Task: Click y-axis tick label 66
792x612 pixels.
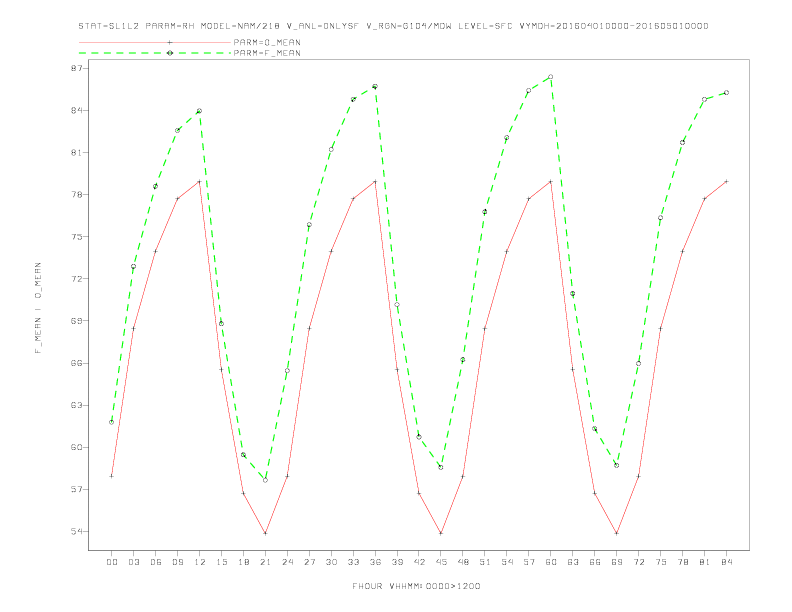Action: (x=77, y=363)
